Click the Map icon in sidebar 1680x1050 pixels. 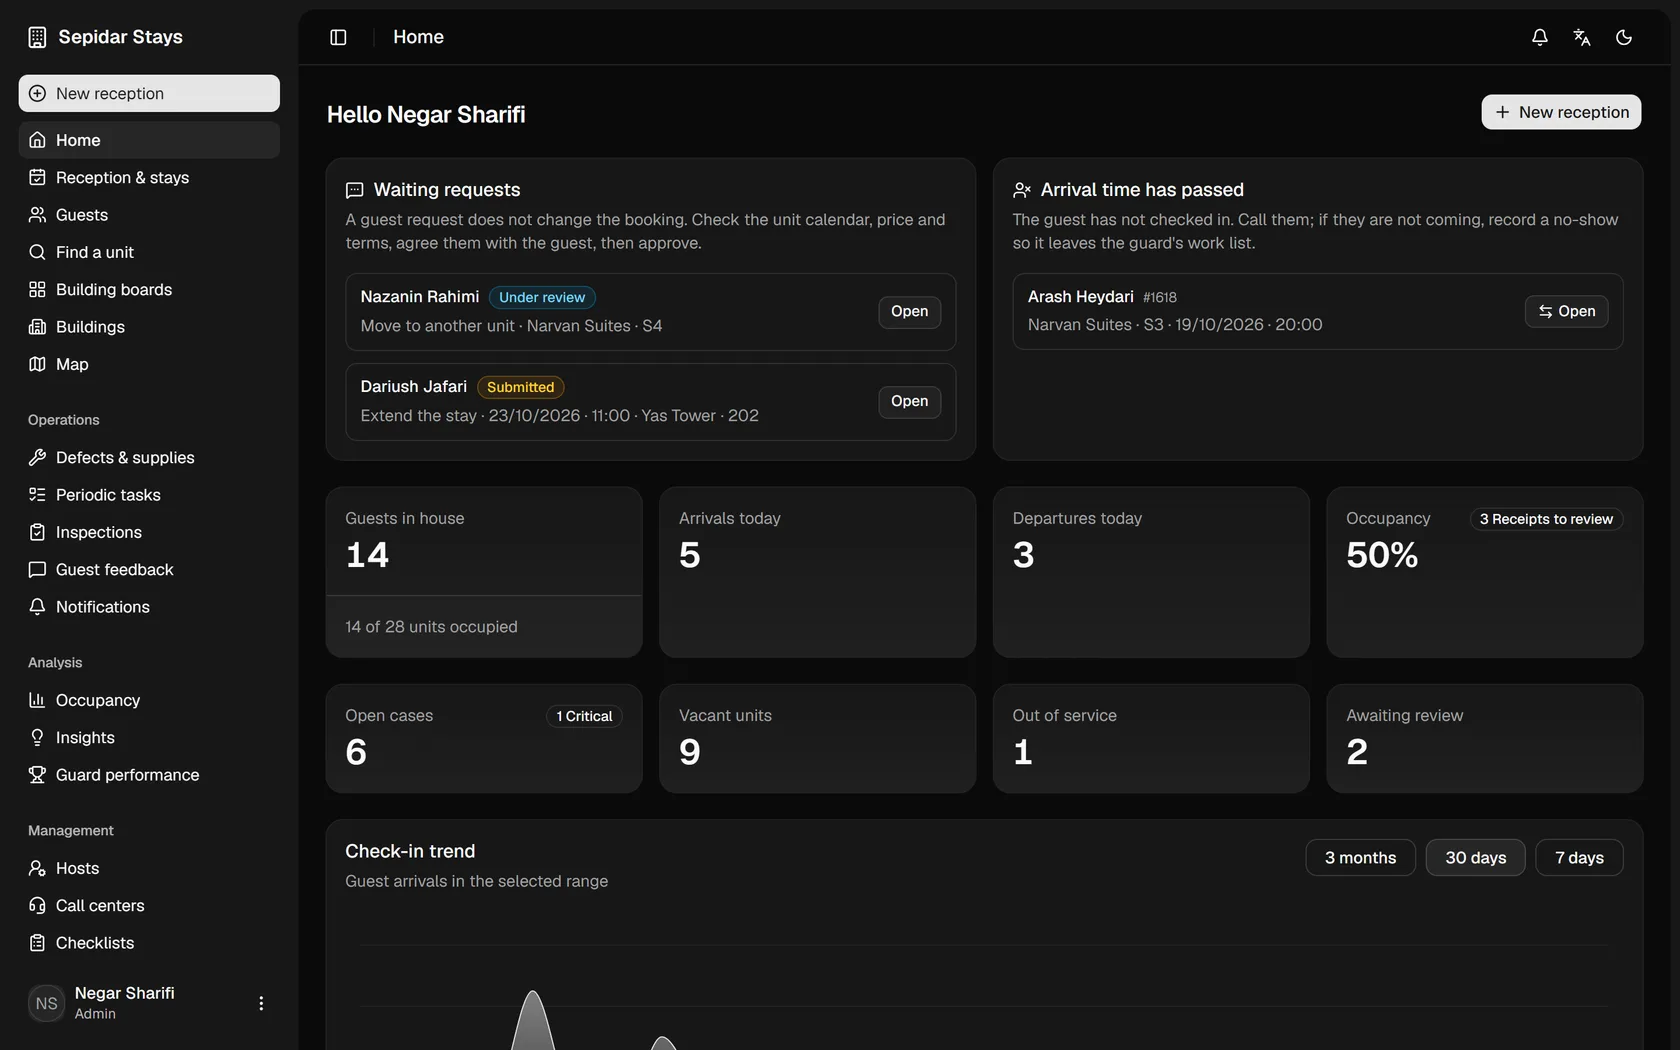click(37, 364)
